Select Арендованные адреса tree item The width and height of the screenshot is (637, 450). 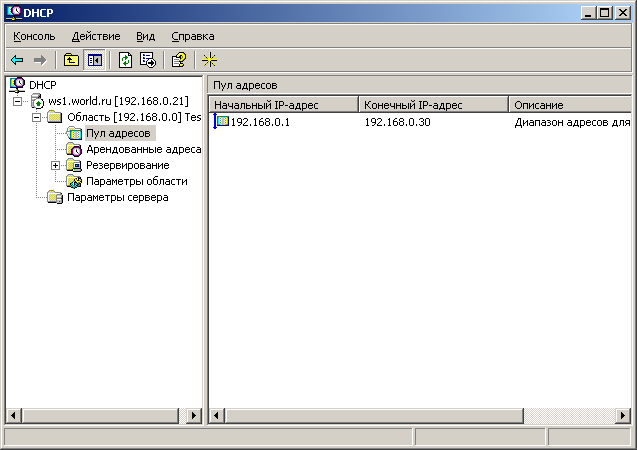(x=143, y=149)
